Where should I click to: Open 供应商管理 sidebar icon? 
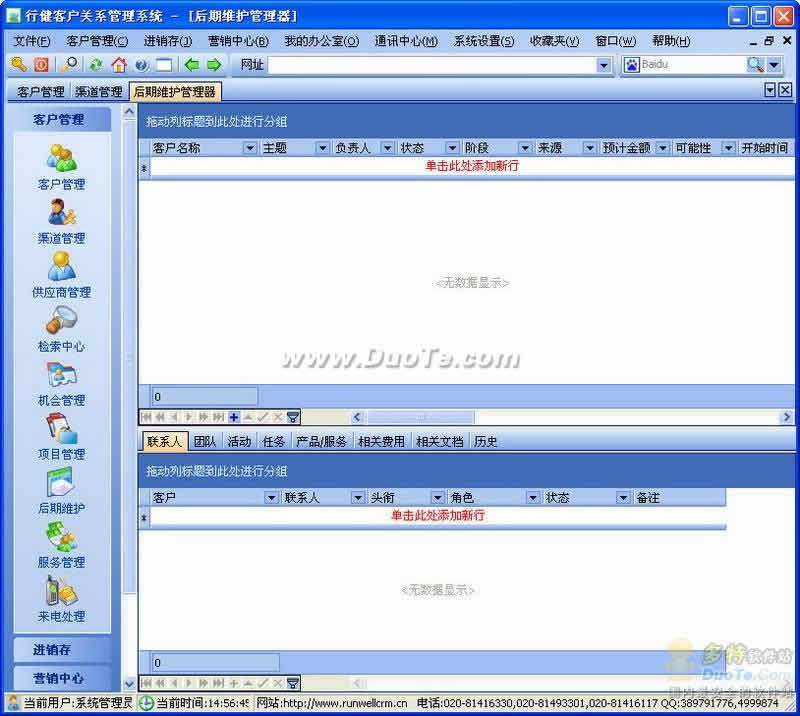pos(61,266)
